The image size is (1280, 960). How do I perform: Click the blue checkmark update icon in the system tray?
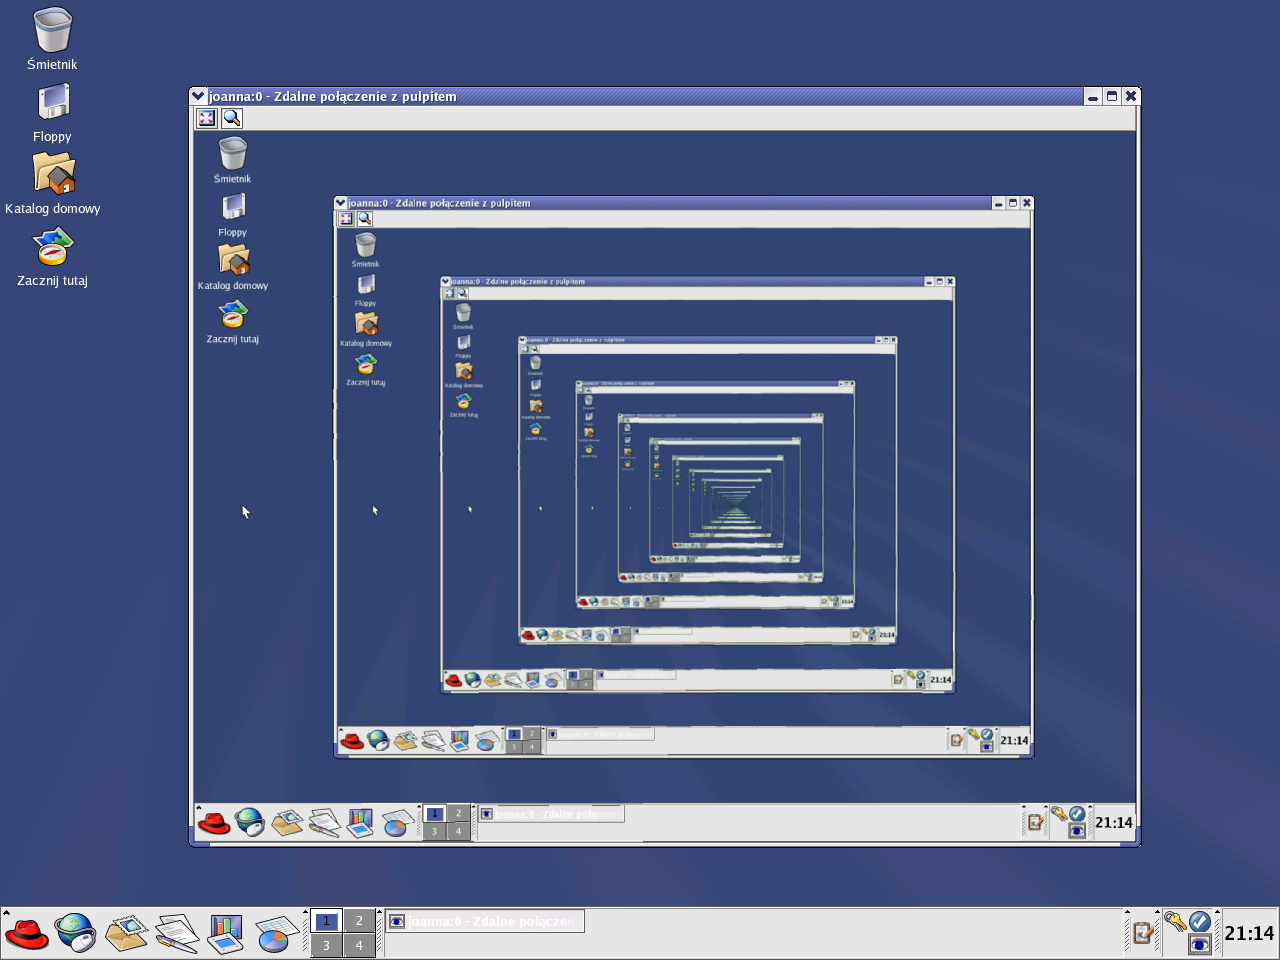[1200, 921]
